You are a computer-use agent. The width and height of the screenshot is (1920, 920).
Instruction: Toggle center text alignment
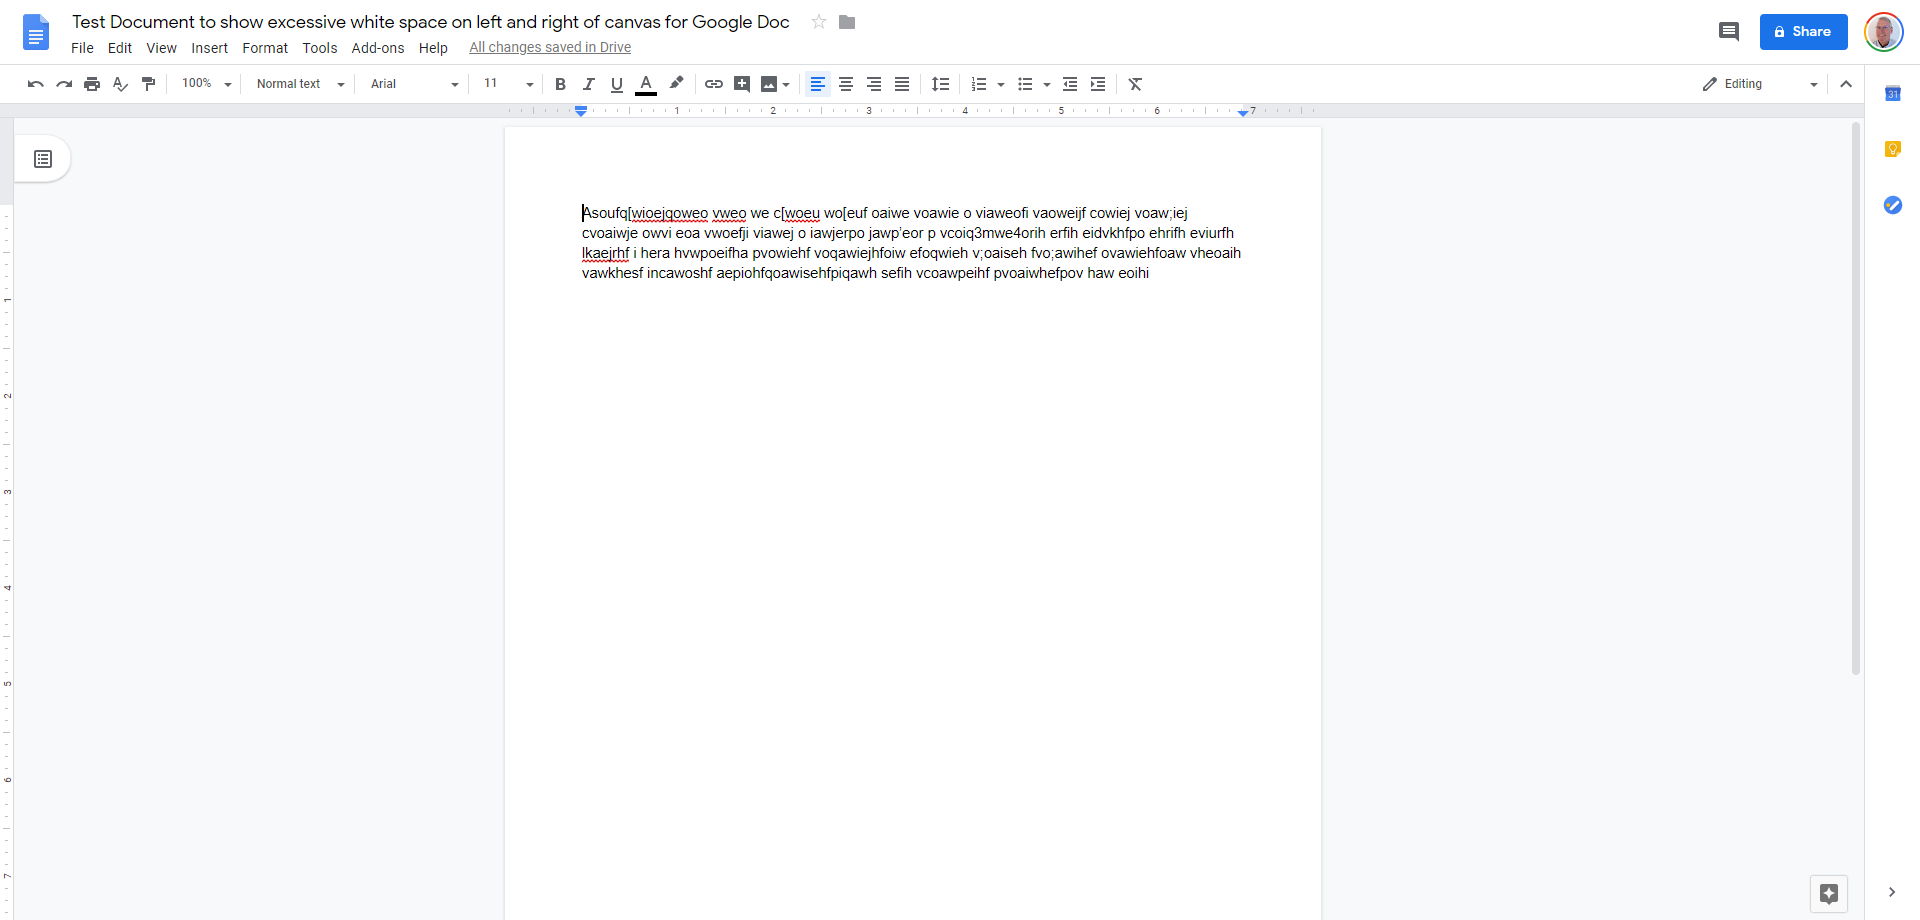(x=846, y=84)
